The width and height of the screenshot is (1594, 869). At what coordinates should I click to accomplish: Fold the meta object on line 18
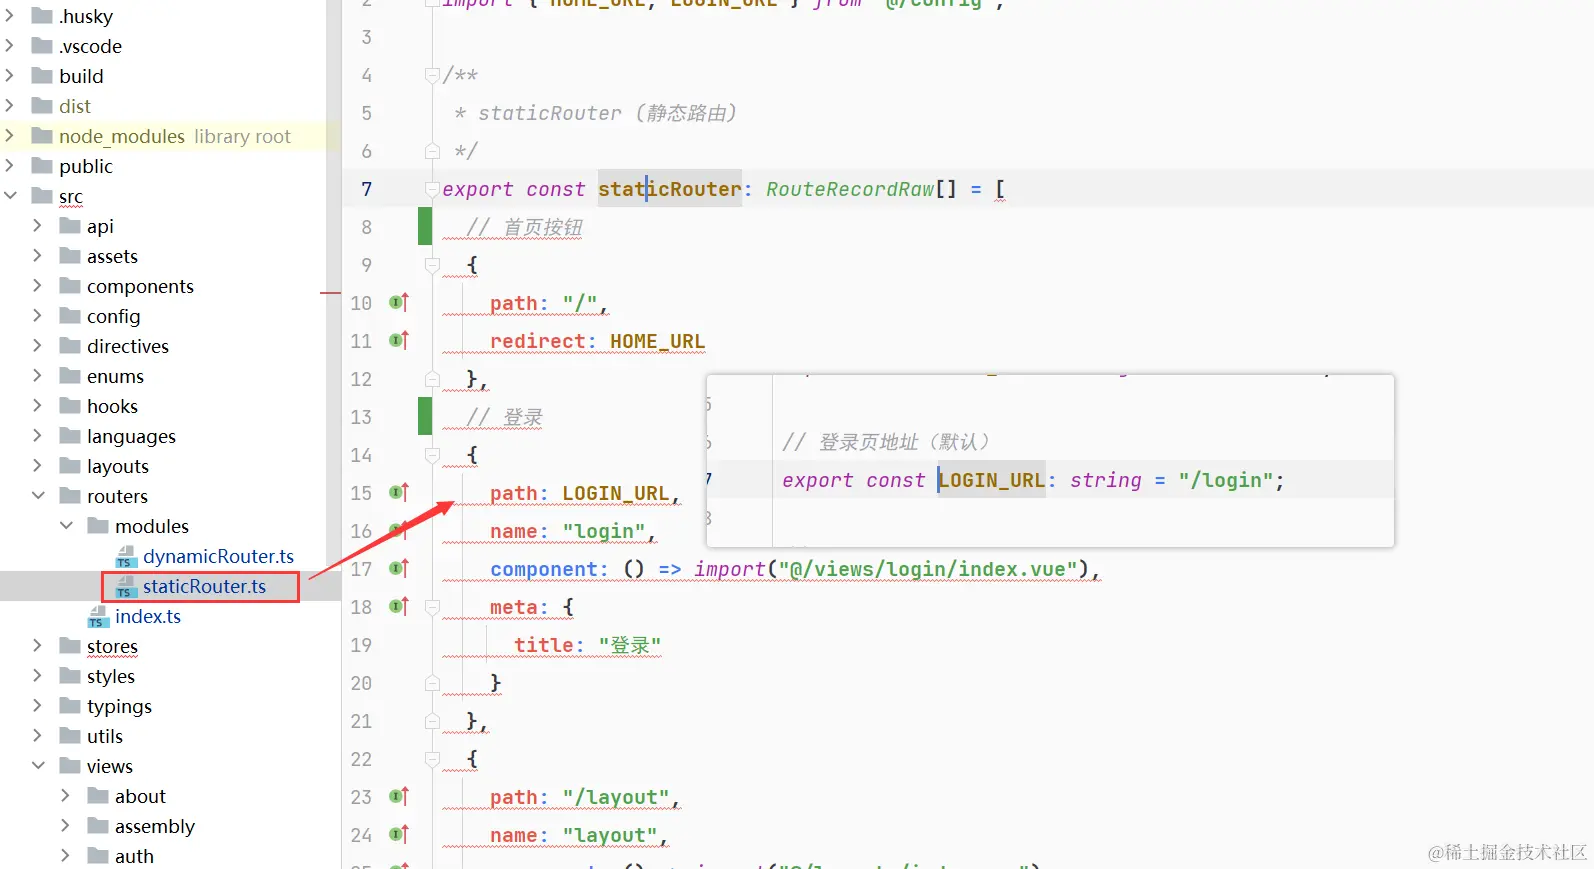coord(432,607)
